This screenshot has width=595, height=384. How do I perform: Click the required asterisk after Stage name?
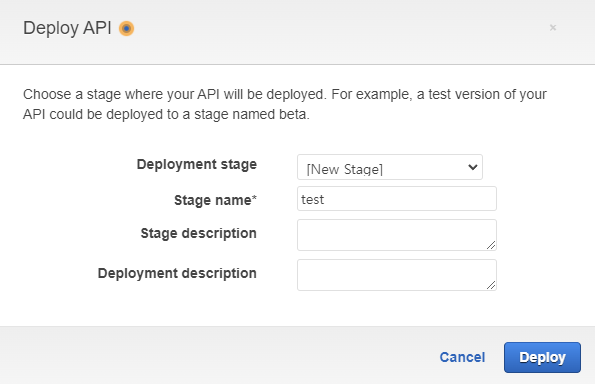[254, 197]
